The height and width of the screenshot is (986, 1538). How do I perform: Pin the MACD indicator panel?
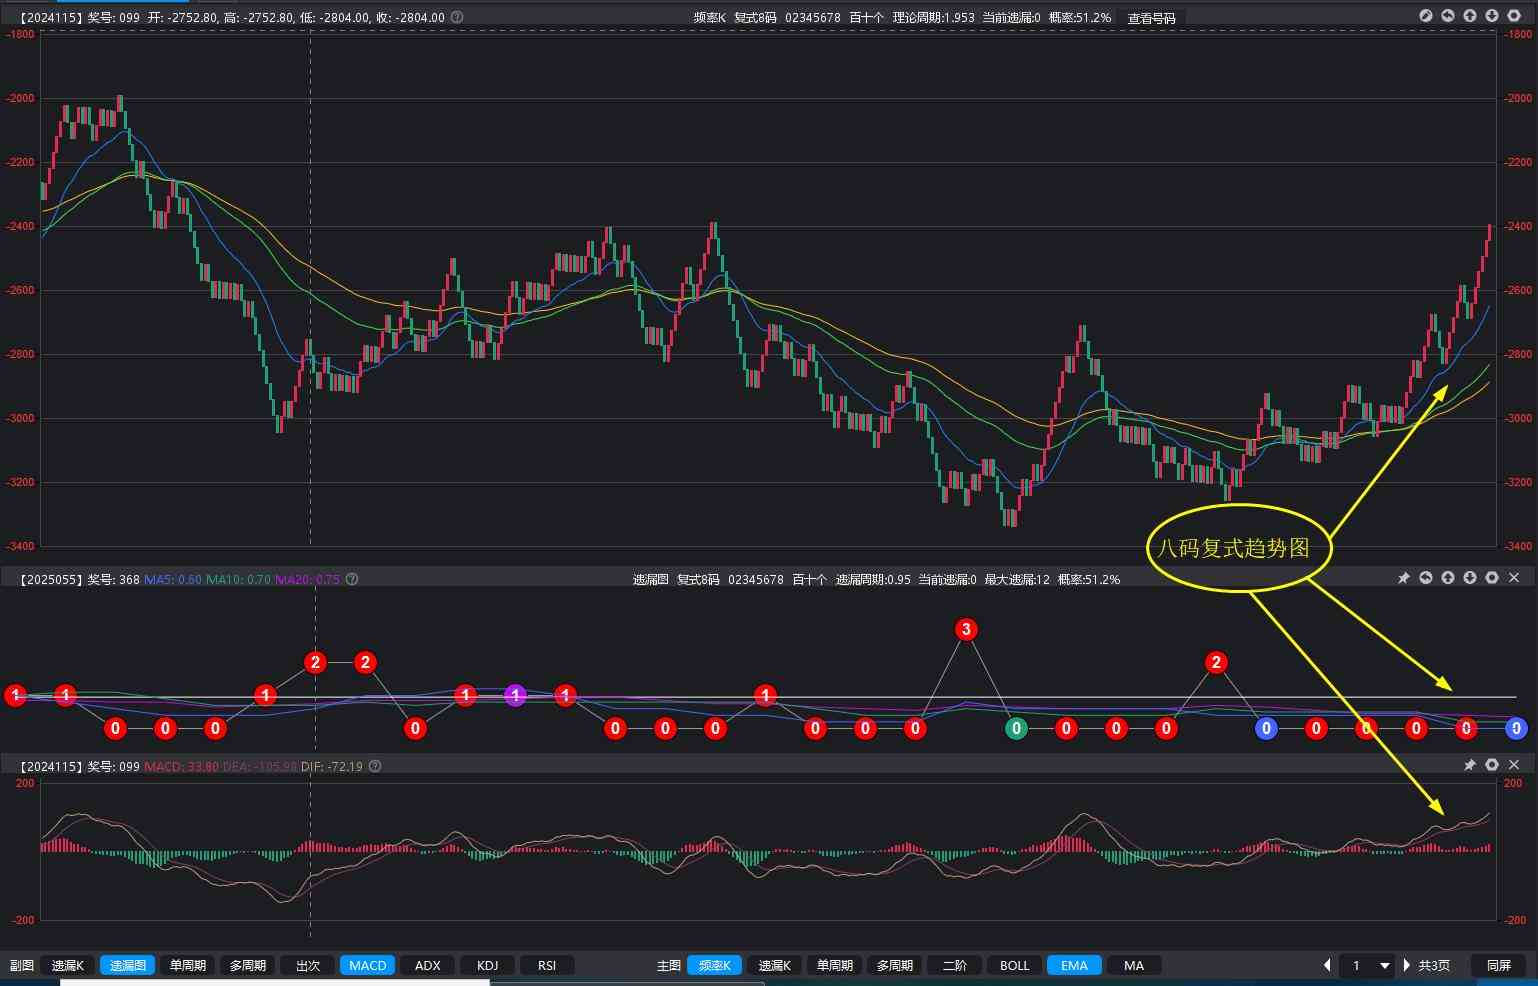(x=1470, y=765)
